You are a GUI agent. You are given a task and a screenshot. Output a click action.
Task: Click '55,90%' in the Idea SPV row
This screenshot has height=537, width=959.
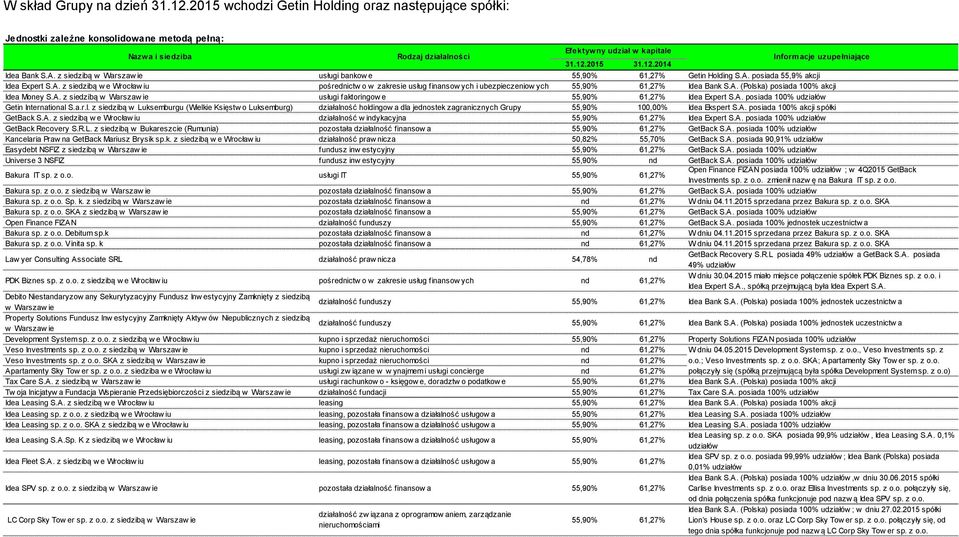point(584,488)
